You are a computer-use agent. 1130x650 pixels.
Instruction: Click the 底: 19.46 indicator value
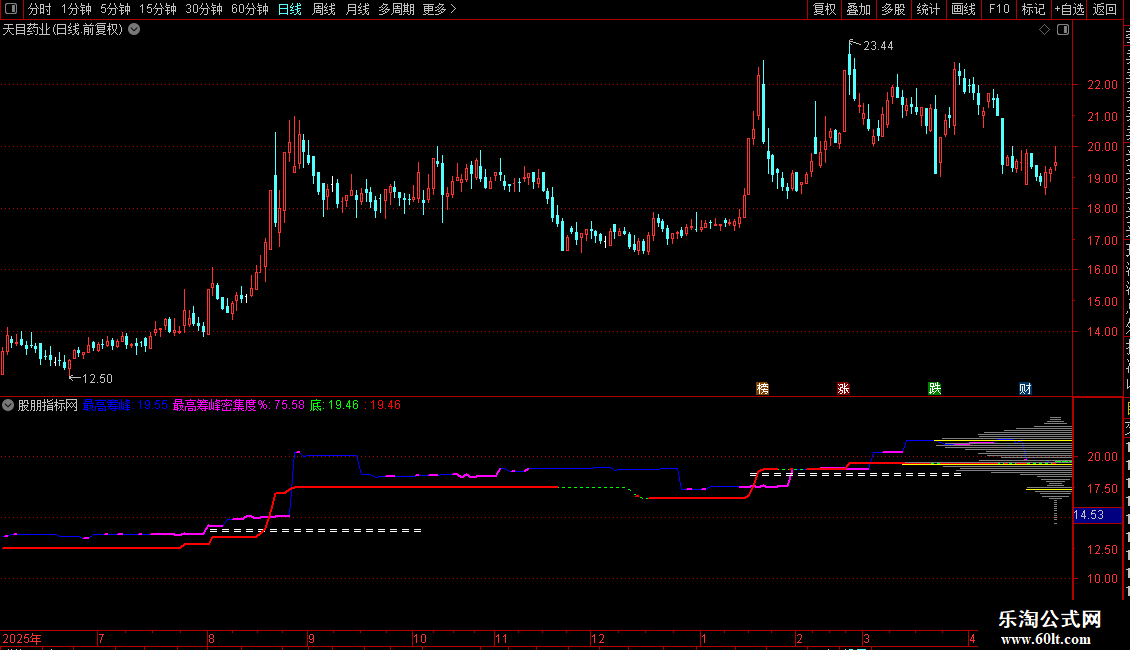coord(334,405)
